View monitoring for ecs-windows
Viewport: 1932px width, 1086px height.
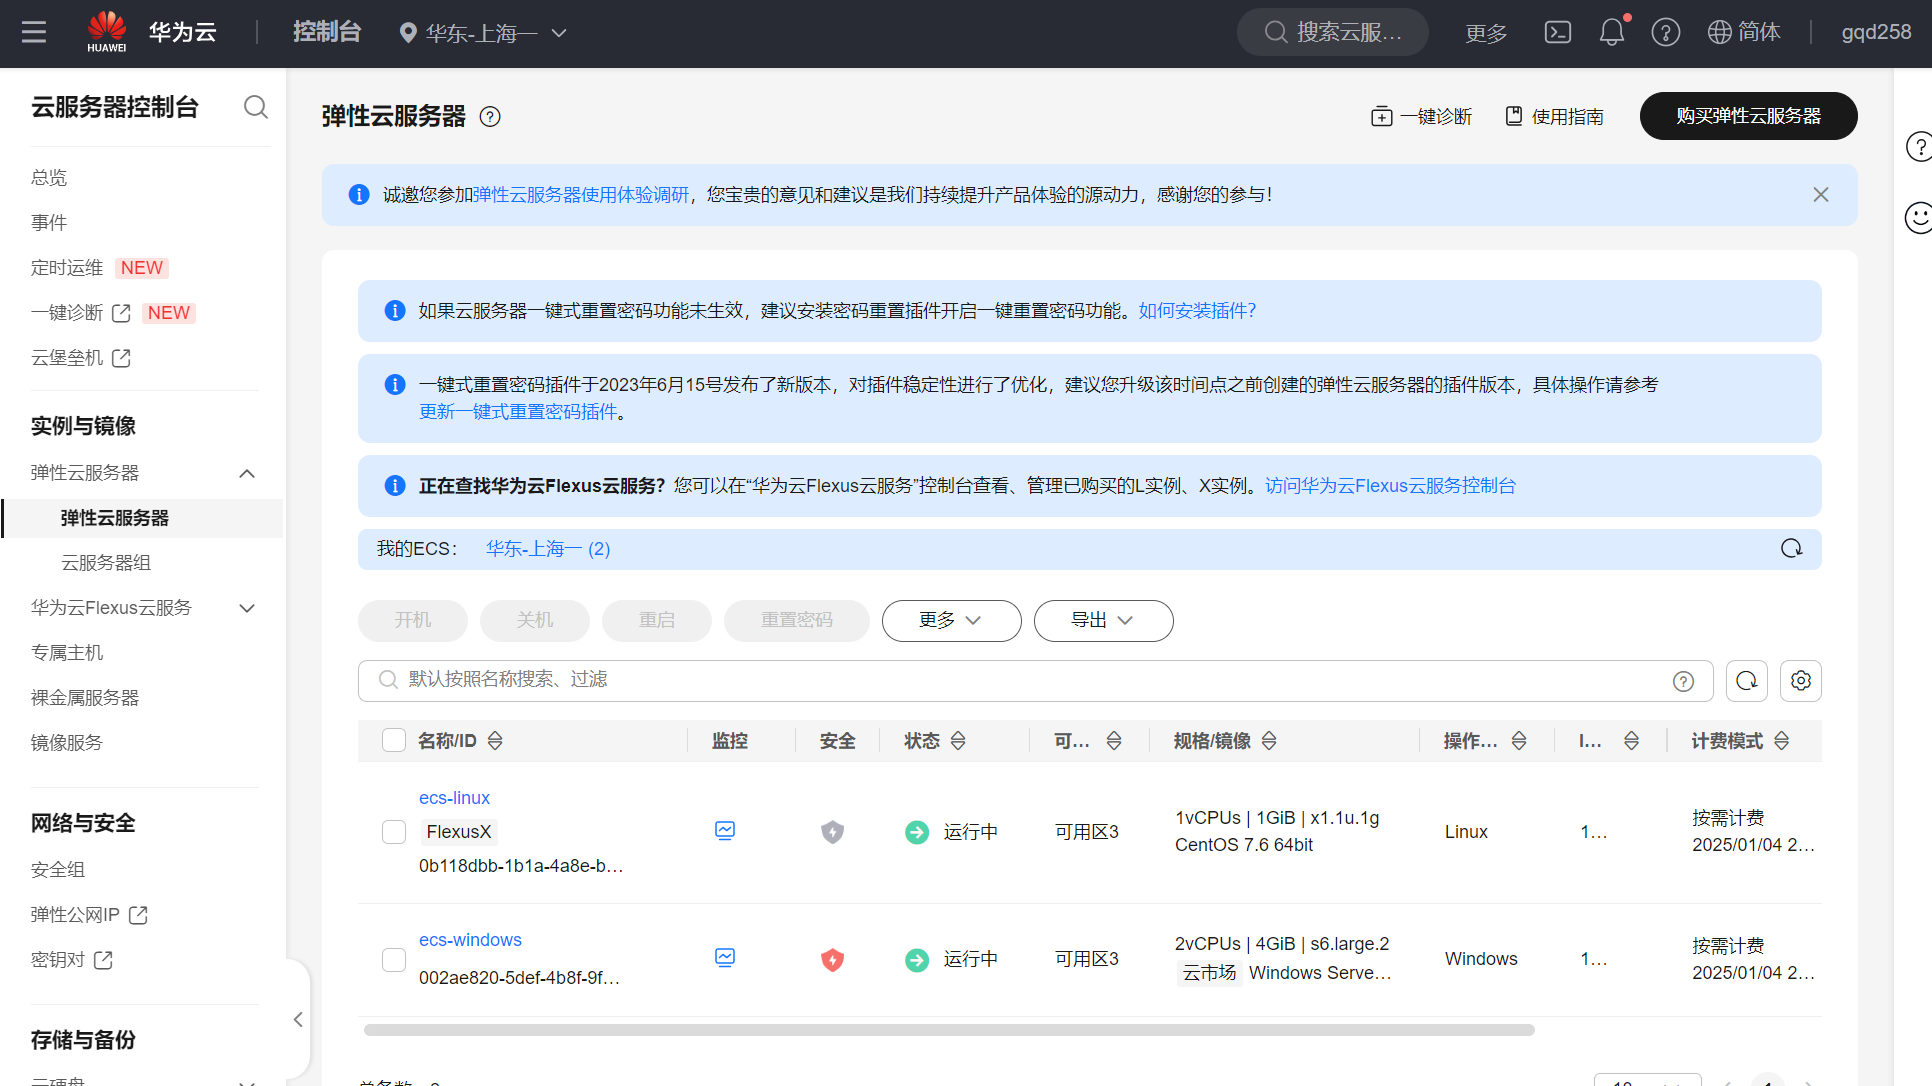tap(725, 958)
